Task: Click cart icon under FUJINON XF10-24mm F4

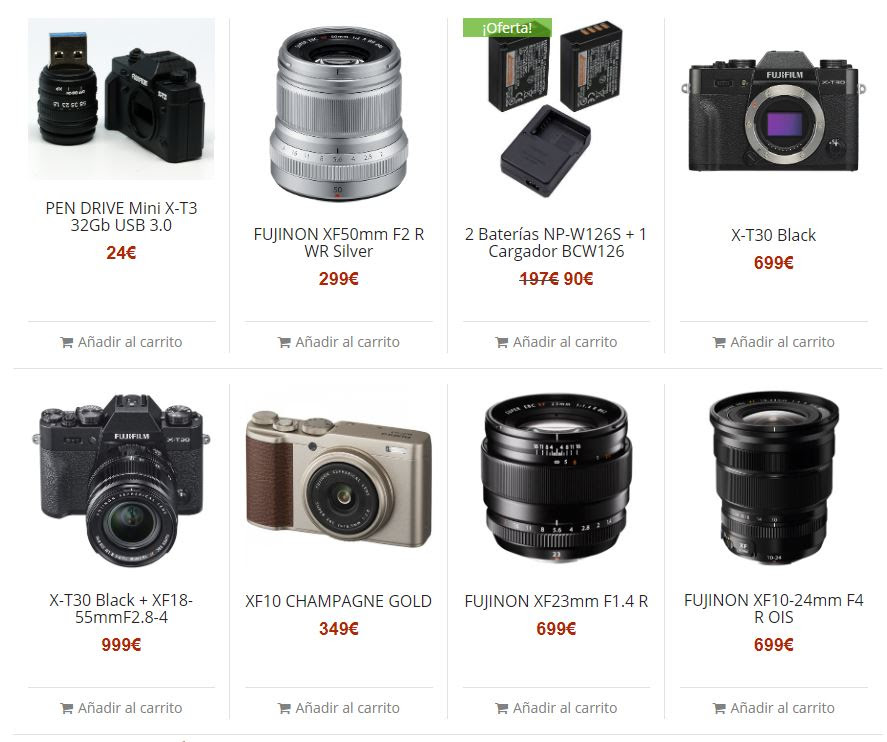Action: pyautogui.click(x=718, y=708)
